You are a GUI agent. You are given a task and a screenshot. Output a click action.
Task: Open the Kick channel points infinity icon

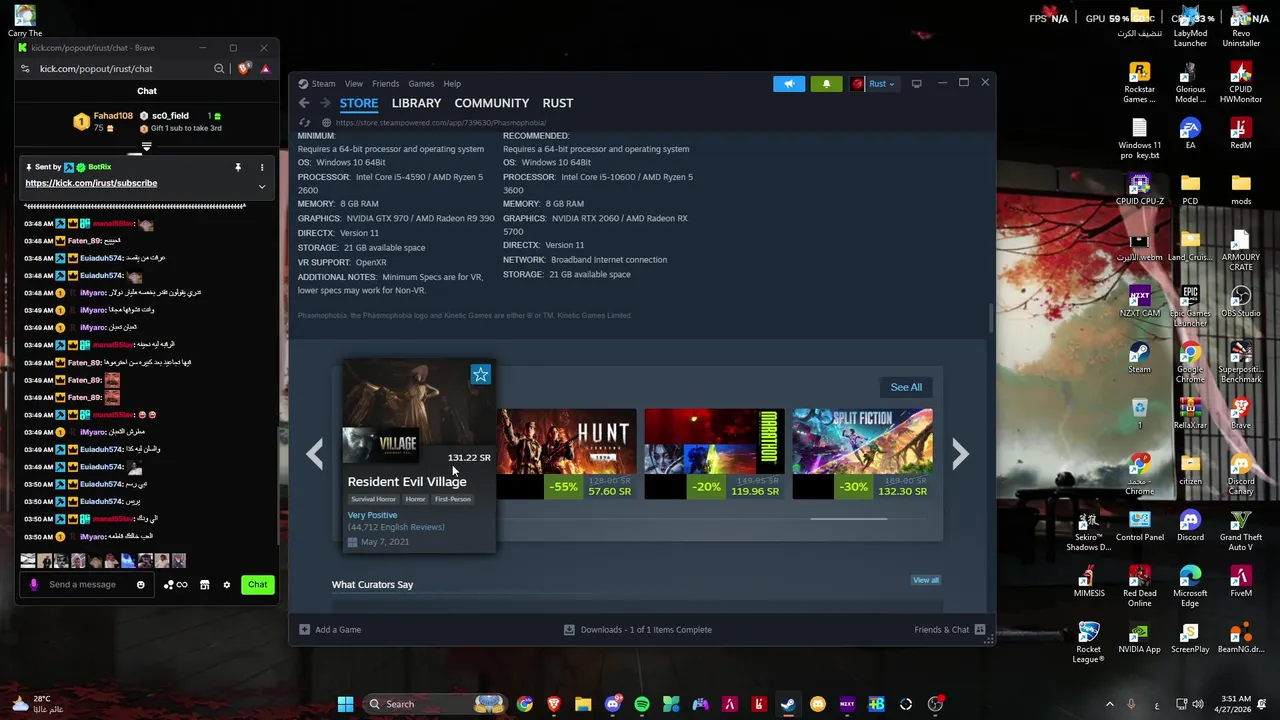pyautogui.click(x=175, y=585)
